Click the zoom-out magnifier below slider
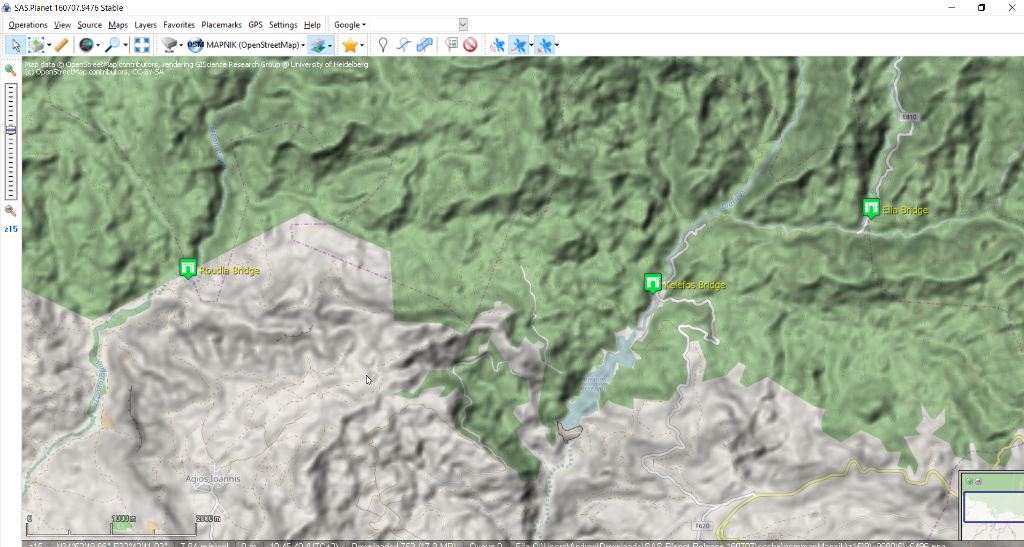This screenshot has height=547, width=1024. click(x=10, y=210)
